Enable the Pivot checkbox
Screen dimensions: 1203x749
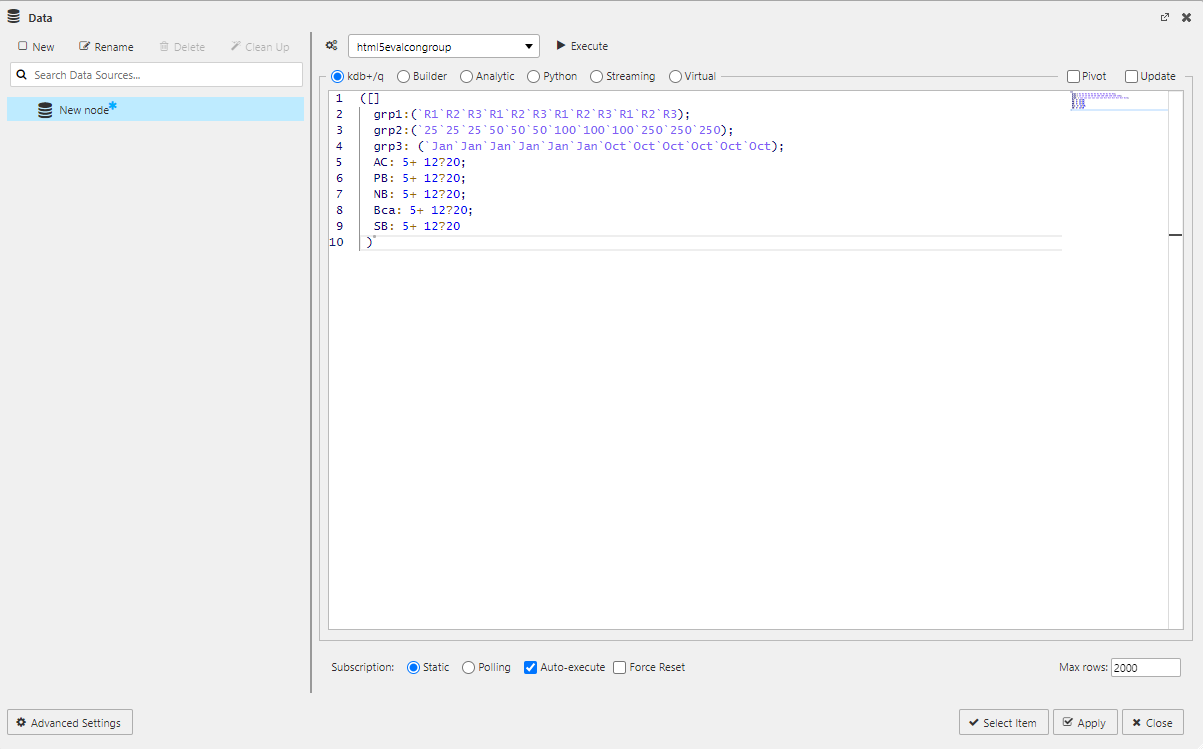click(1073, 77)
